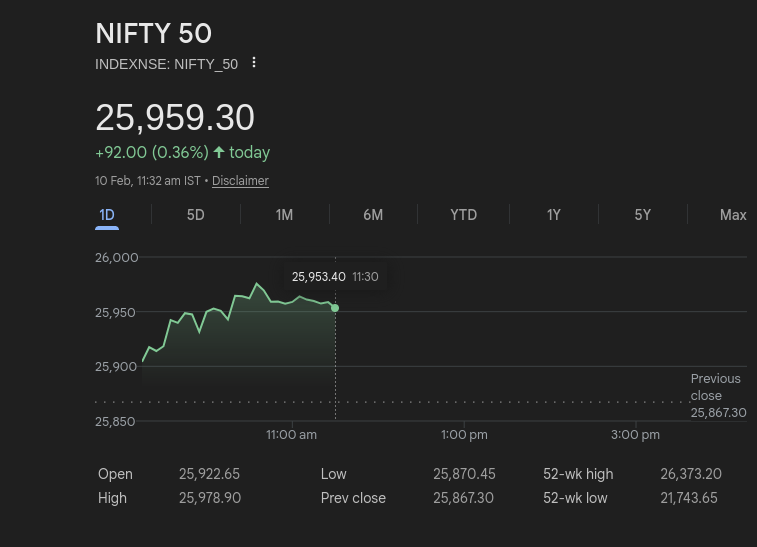Click the Open value 25,922.65
This screenshot has height=547, width=757.
pyautogui.click(x=209, y=474)
